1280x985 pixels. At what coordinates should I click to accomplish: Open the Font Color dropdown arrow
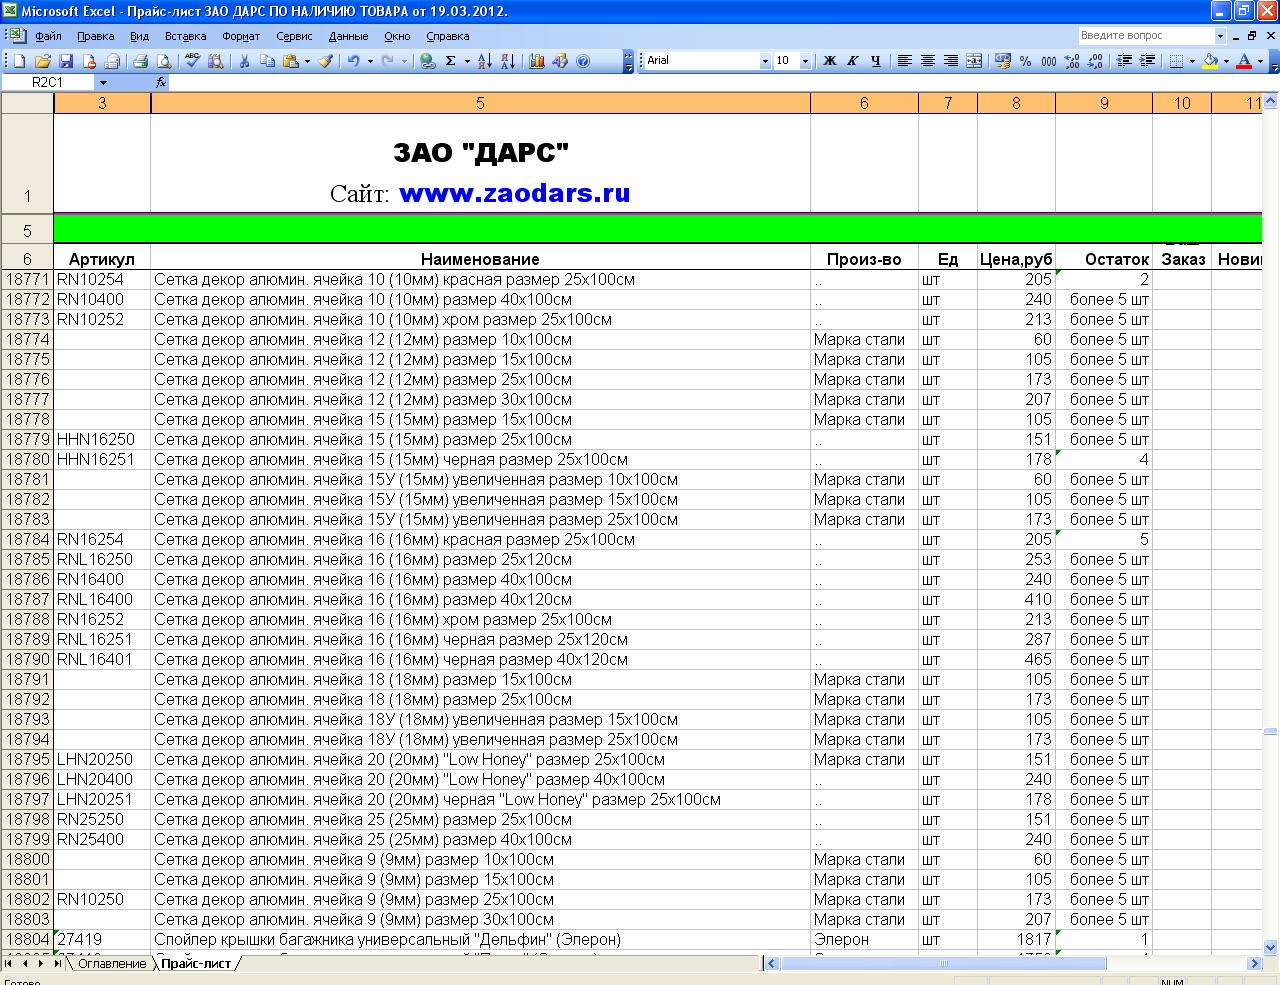(1260, 61)
